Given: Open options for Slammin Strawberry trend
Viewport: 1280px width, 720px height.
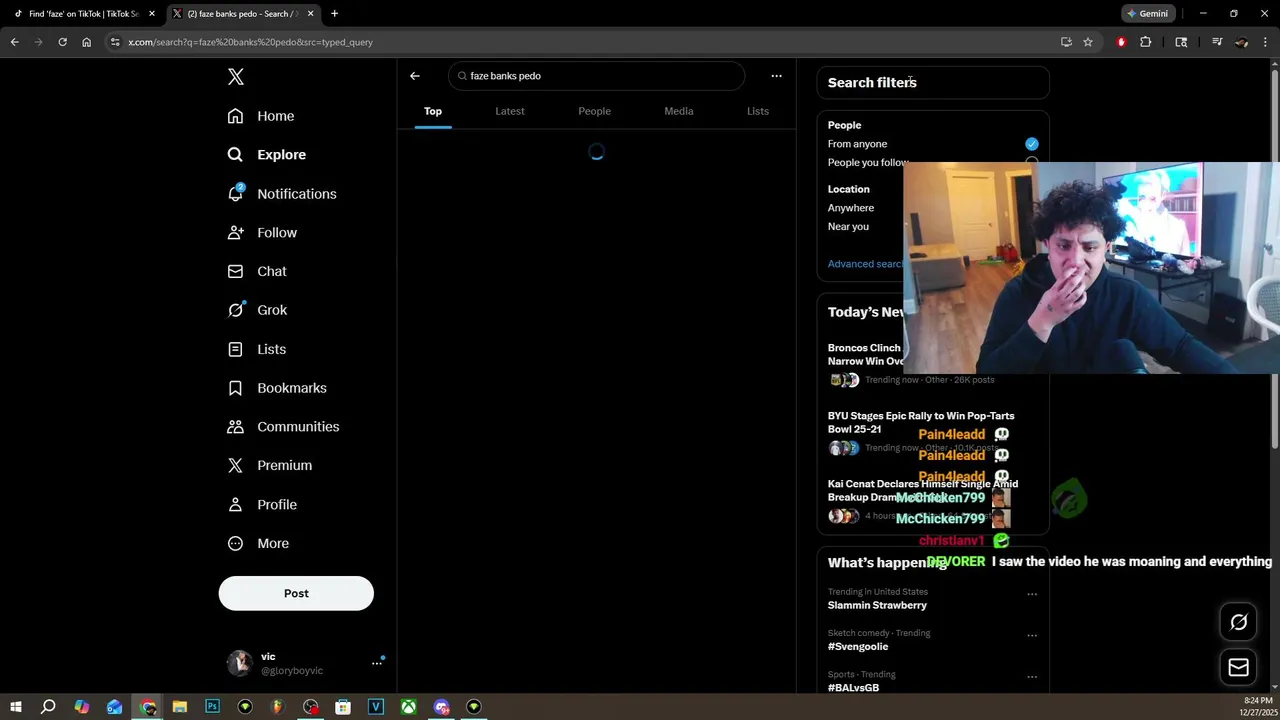Looking at the screenshot, I should (x=1031, y=594).
